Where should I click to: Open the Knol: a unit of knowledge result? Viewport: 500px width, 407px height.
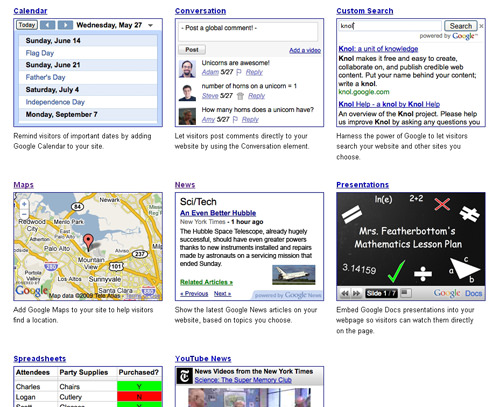(x=378, y=49)
